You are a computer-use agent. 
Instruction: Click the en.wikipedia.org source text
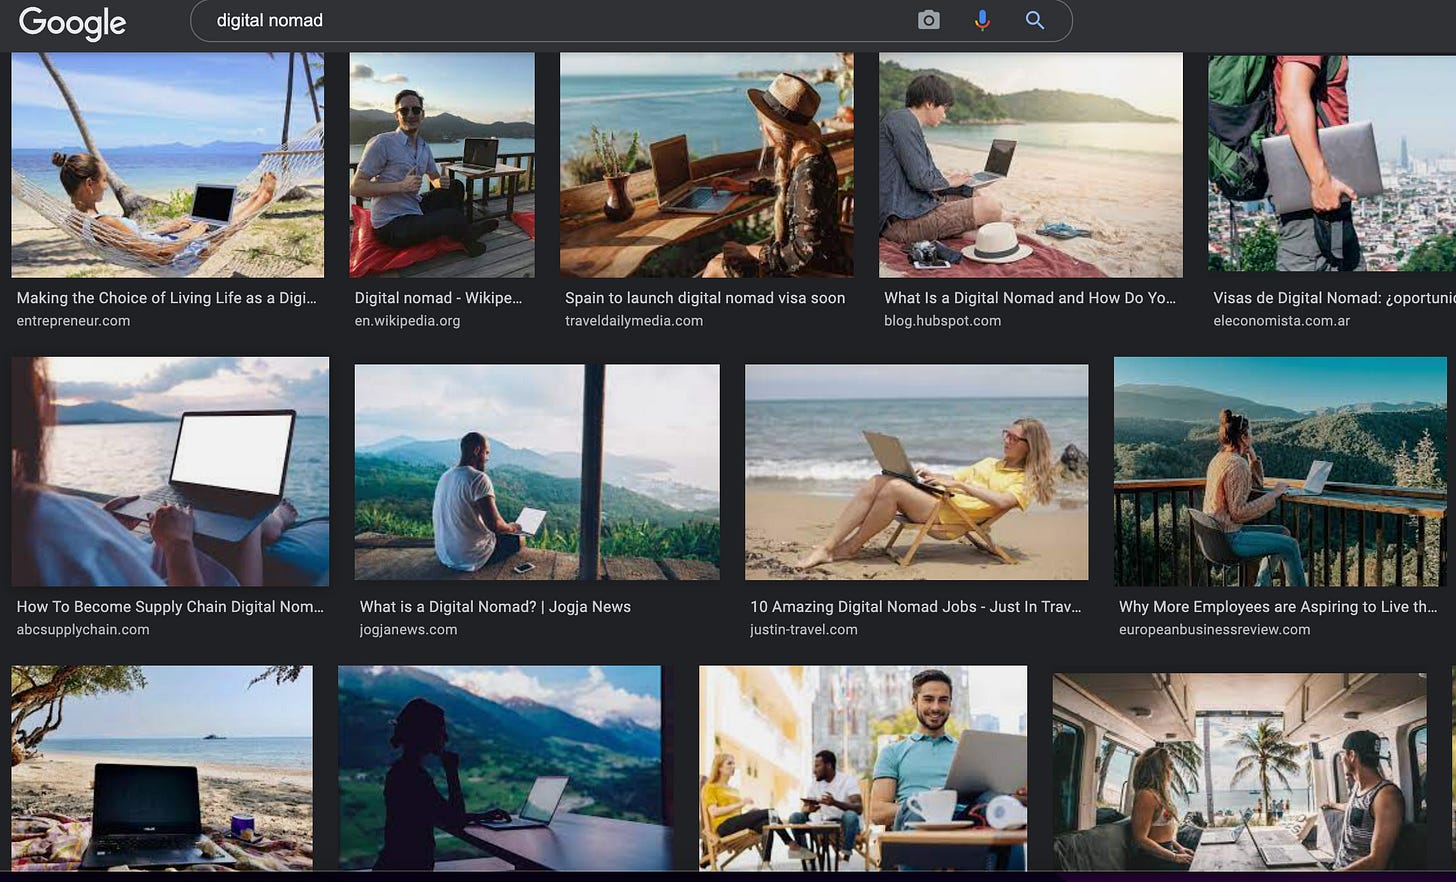407,321
